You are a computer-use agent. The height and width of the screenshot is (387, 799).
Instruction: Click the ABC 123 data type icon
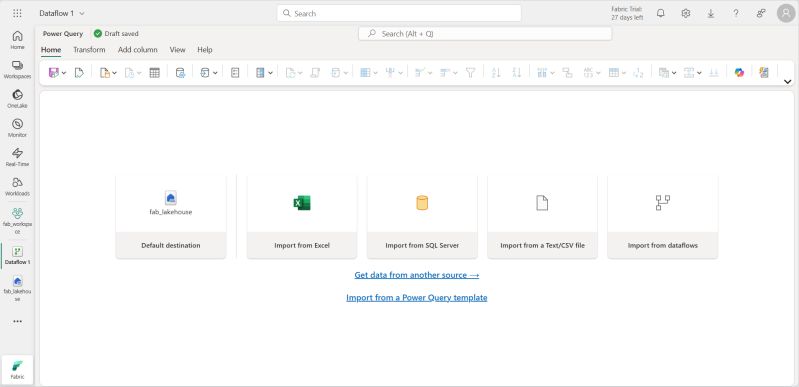click(588, 73)
